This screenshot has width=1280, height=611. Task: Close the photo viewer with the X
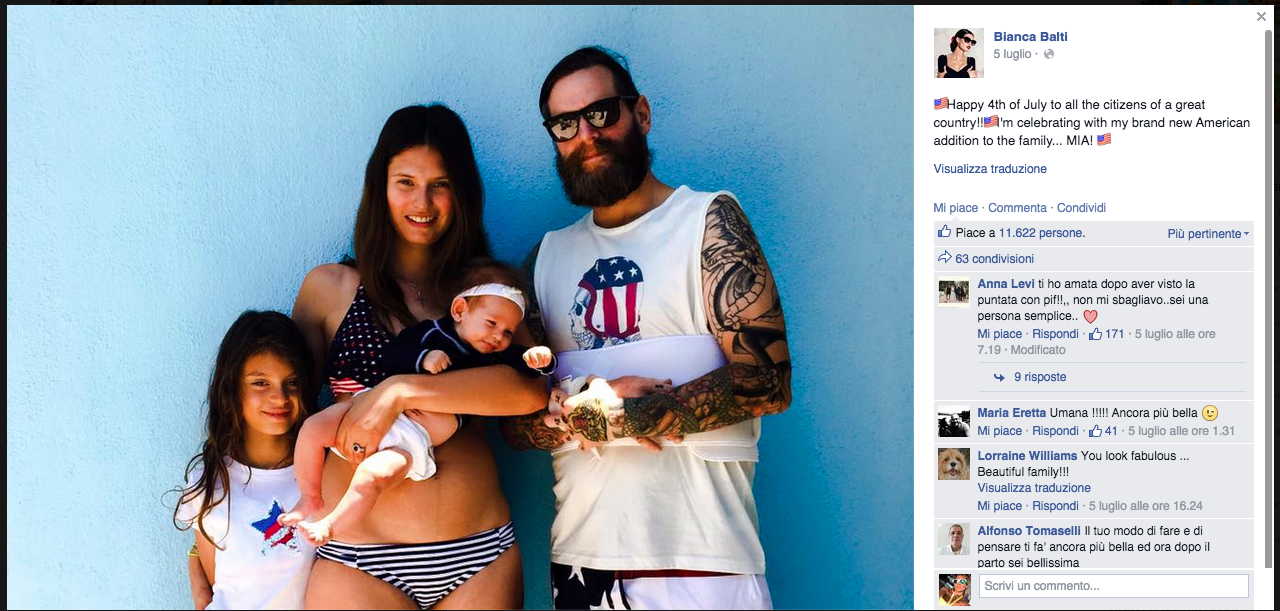[1261, 17]
